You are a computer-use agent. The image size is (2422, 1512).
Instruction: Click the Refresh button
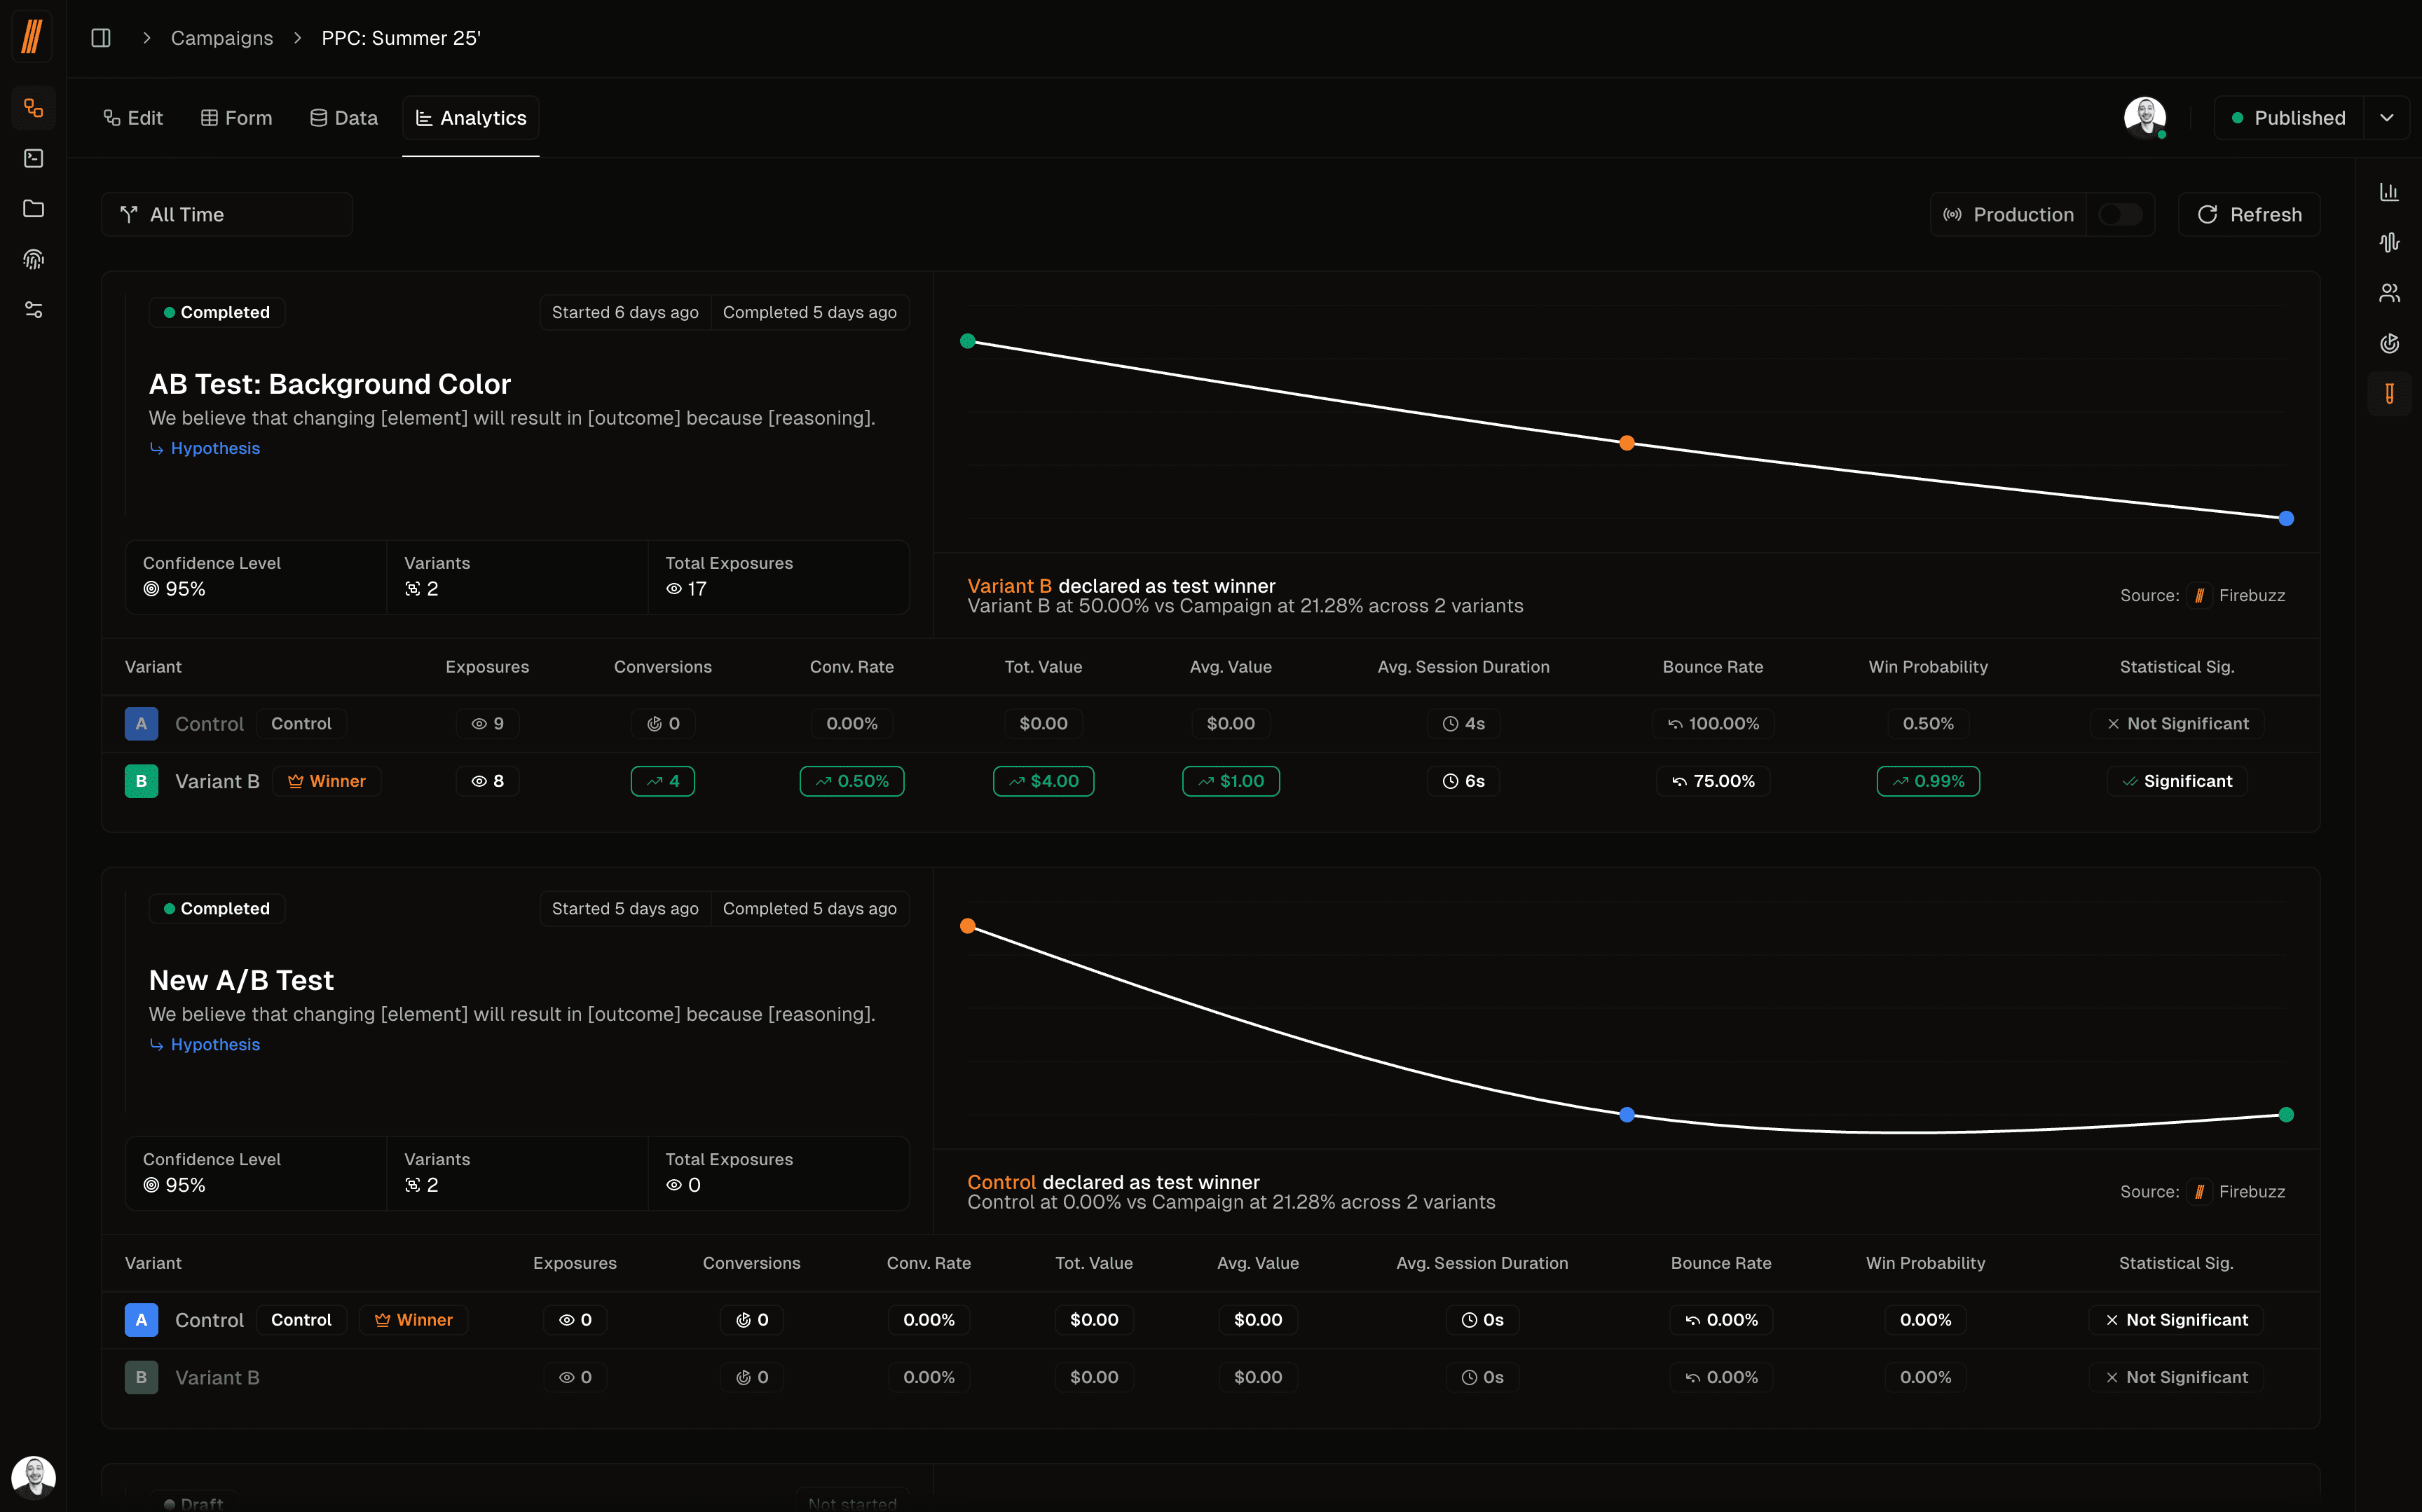[2249, 215]
